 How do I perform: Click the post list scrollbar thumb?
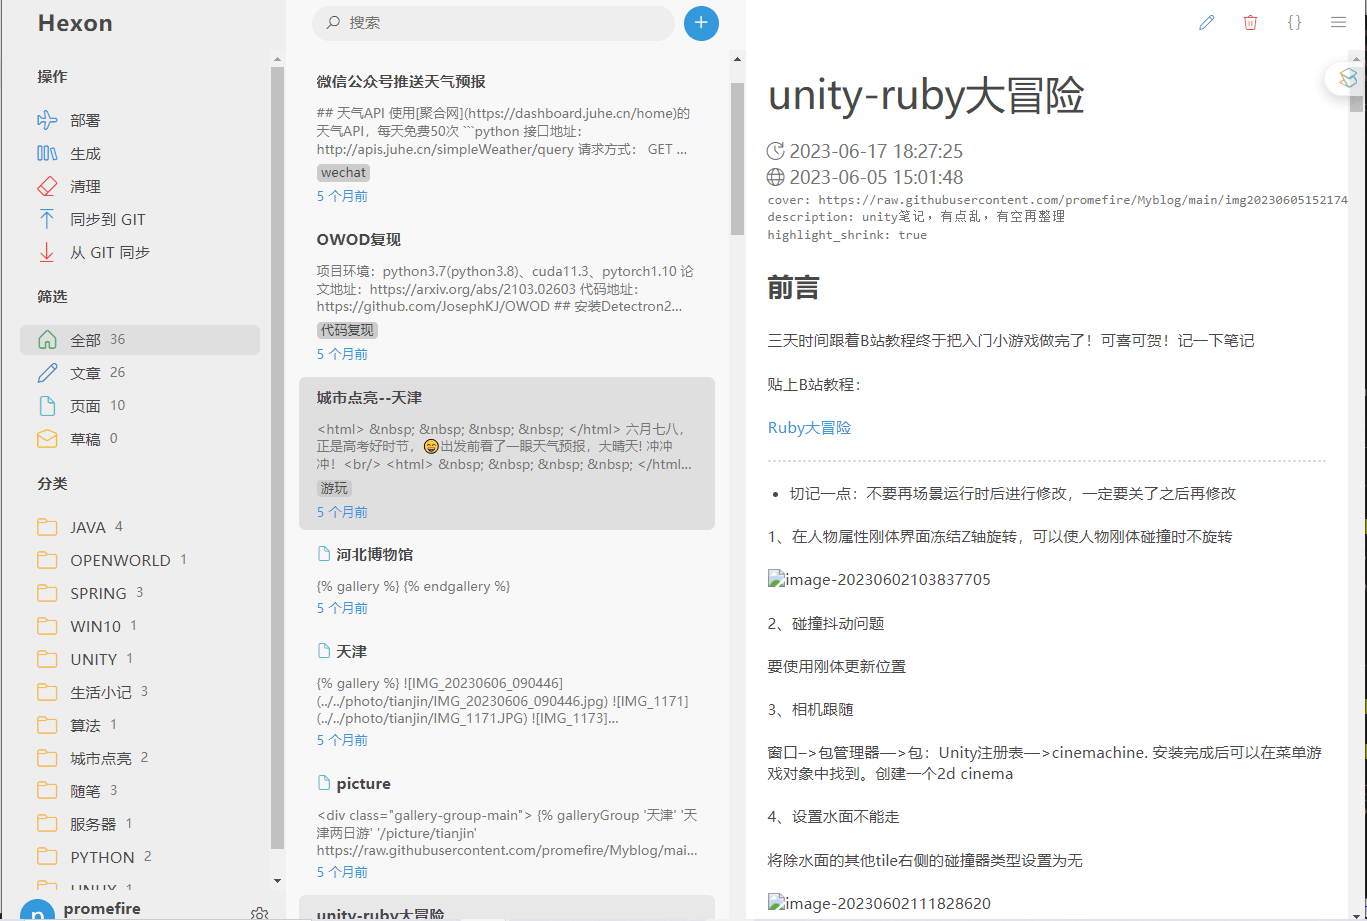point(737,159)
